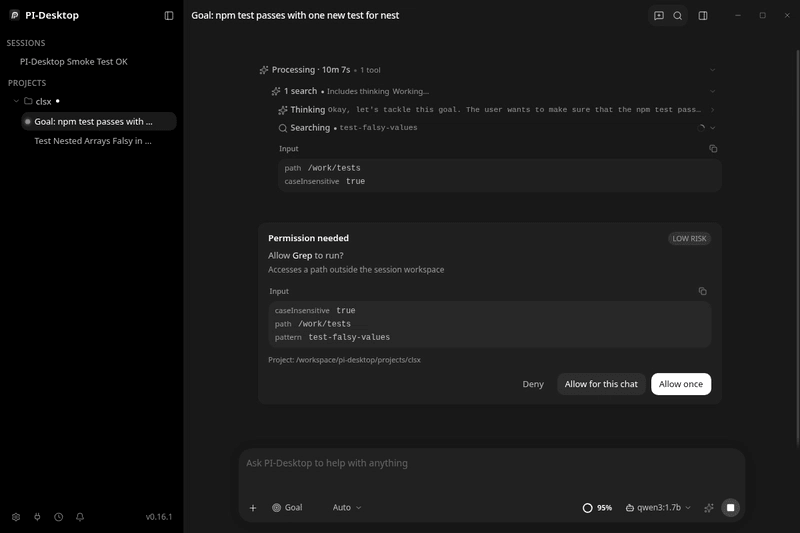Open clsx project folder
Viewport: 800px width, 533px height.
38,101
